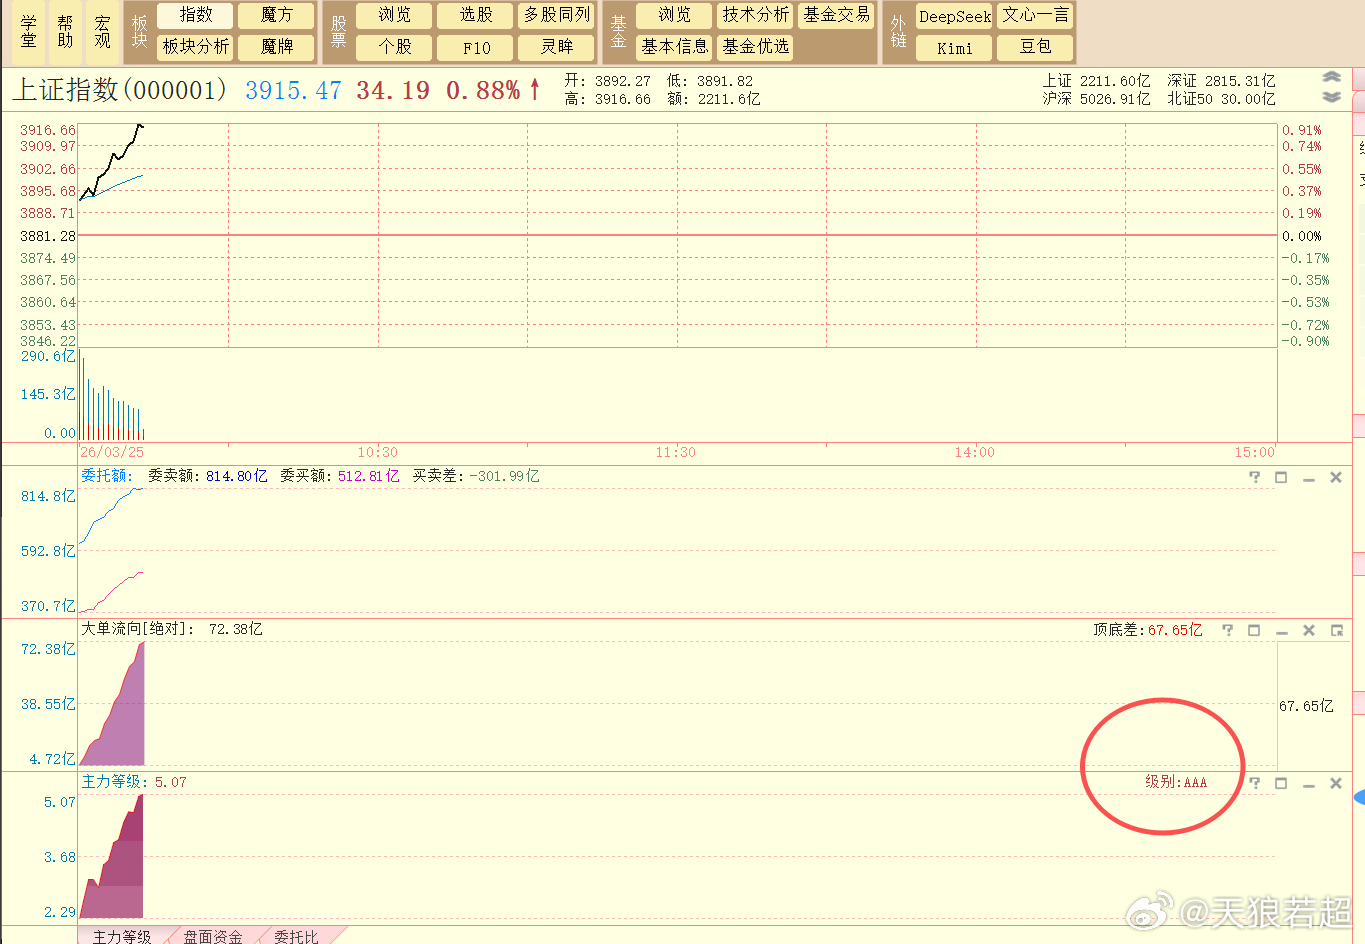
Task: Open 基金交易 fund trading
Action: tap(837, 15)
